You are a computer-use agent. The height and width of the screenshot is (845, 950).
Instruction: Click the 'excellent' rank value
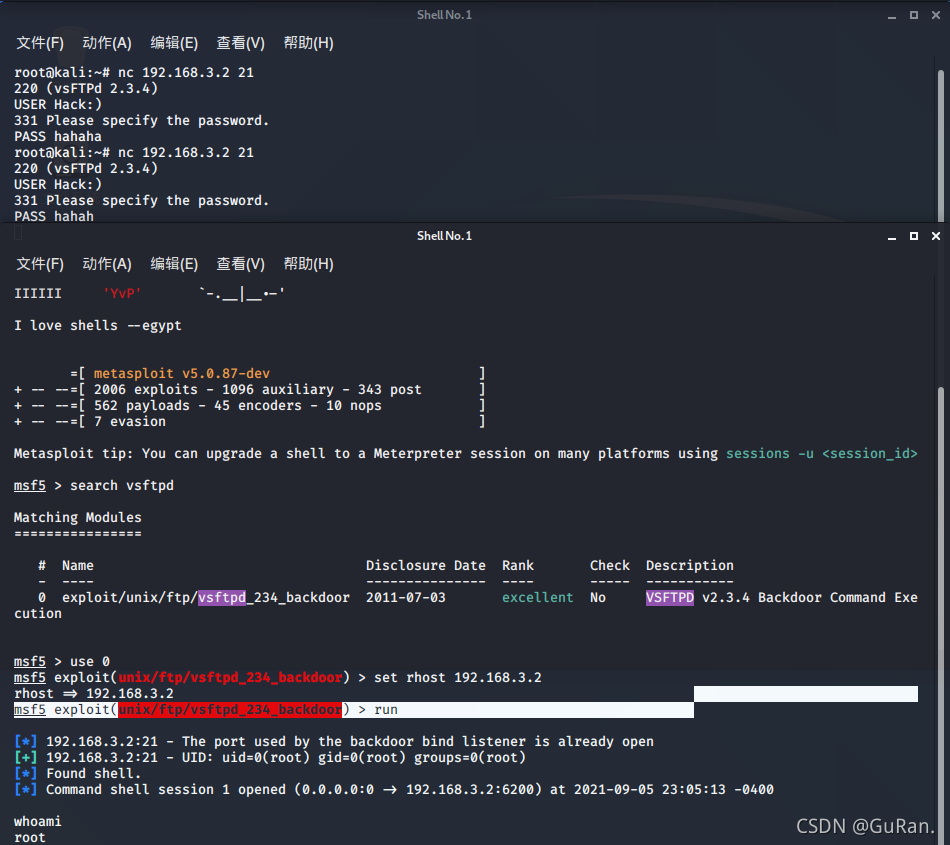coord(537,598)
